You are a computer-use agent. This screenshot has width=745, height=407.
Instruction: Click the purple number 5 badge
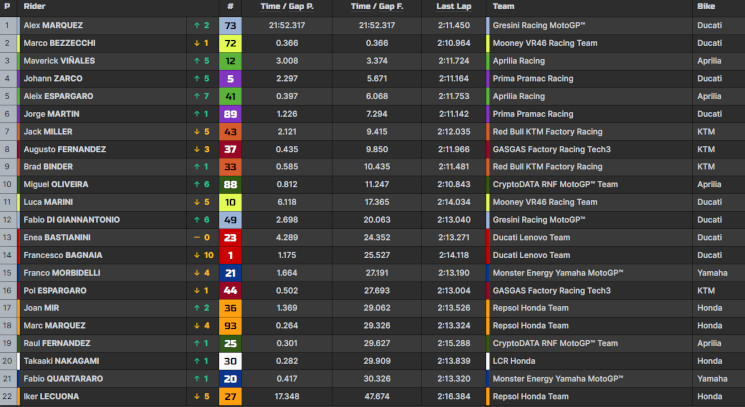[x=230, y=78]
